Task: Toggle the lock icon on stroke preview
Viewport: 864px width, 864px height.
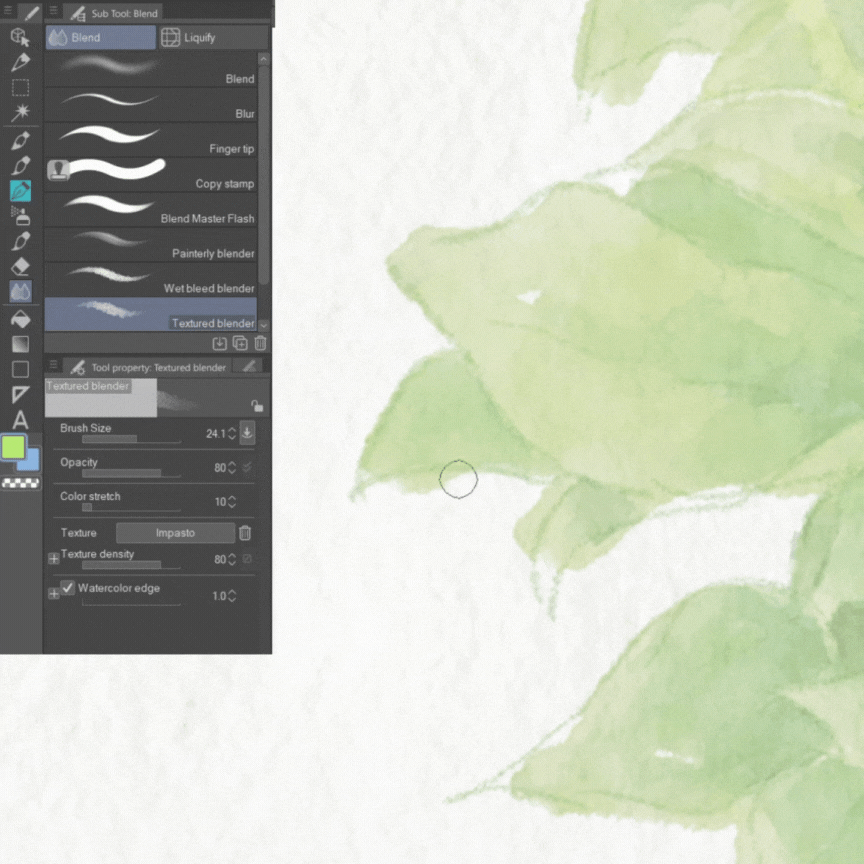Action: (x=257, y=406)
